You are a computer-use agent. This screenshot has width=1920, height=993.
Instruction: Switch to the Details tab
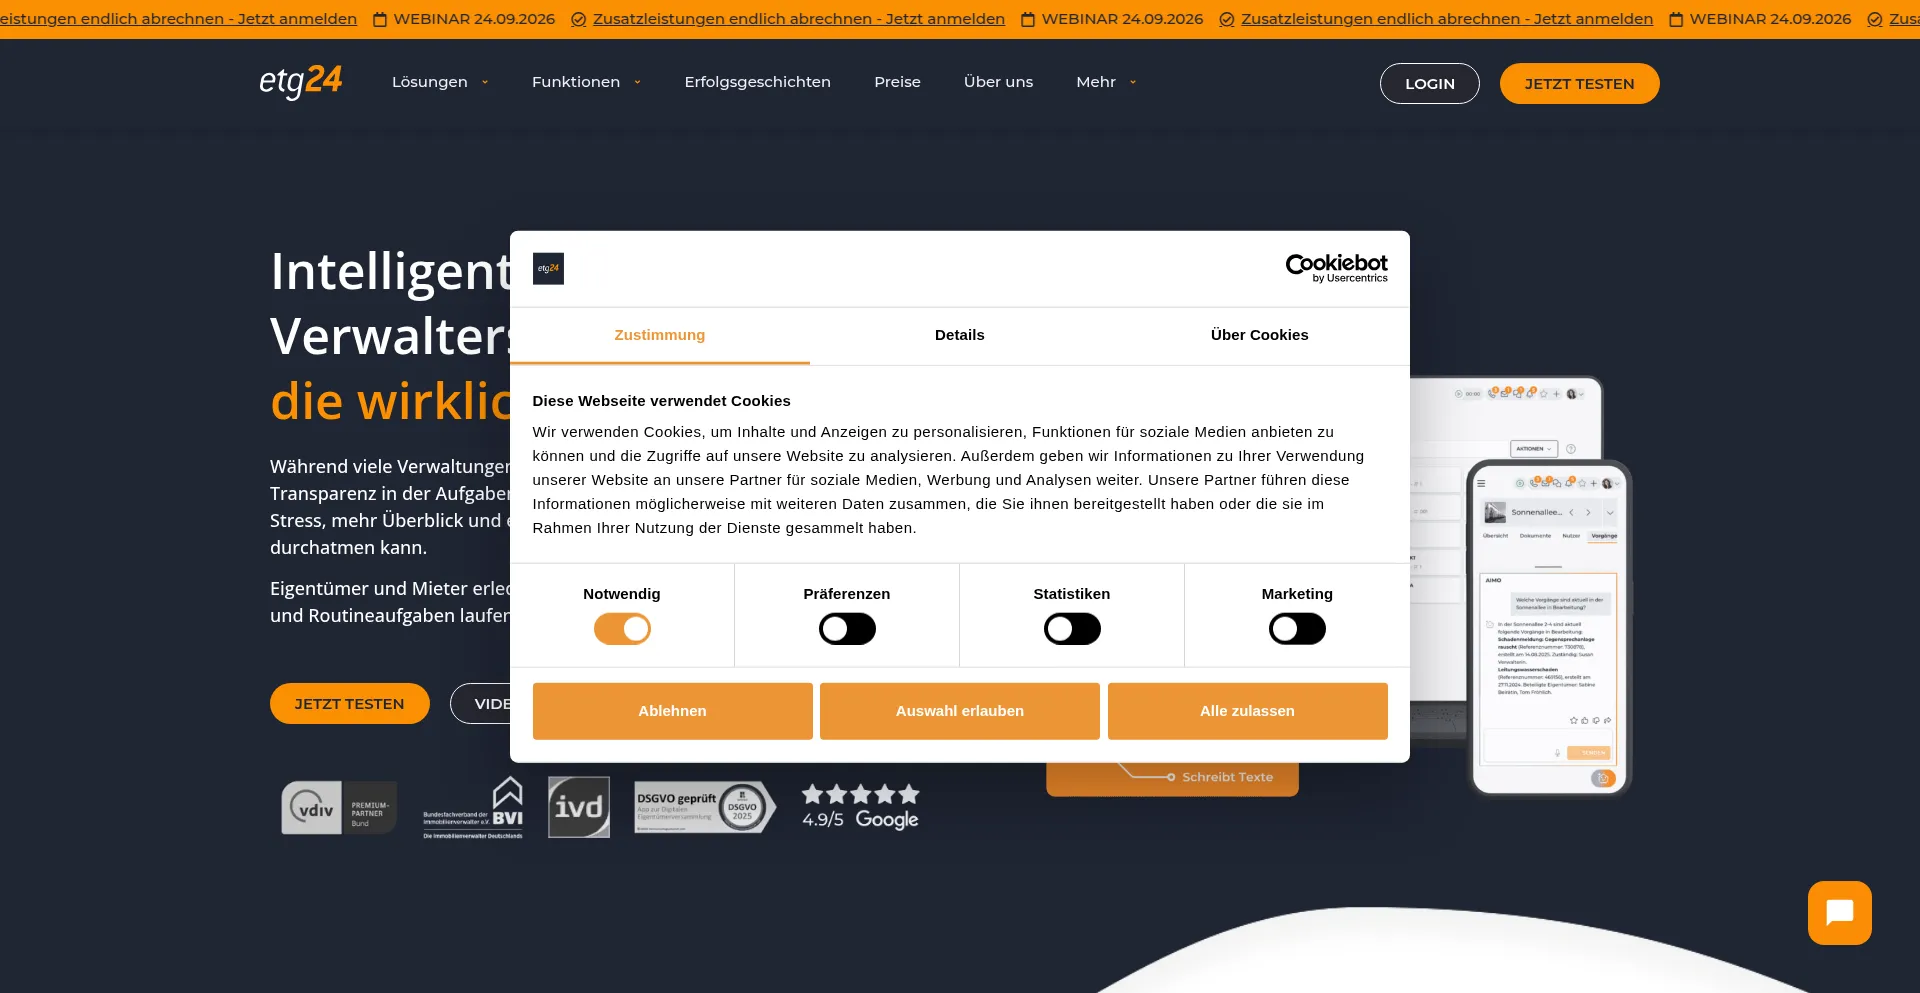click(960, 335)
